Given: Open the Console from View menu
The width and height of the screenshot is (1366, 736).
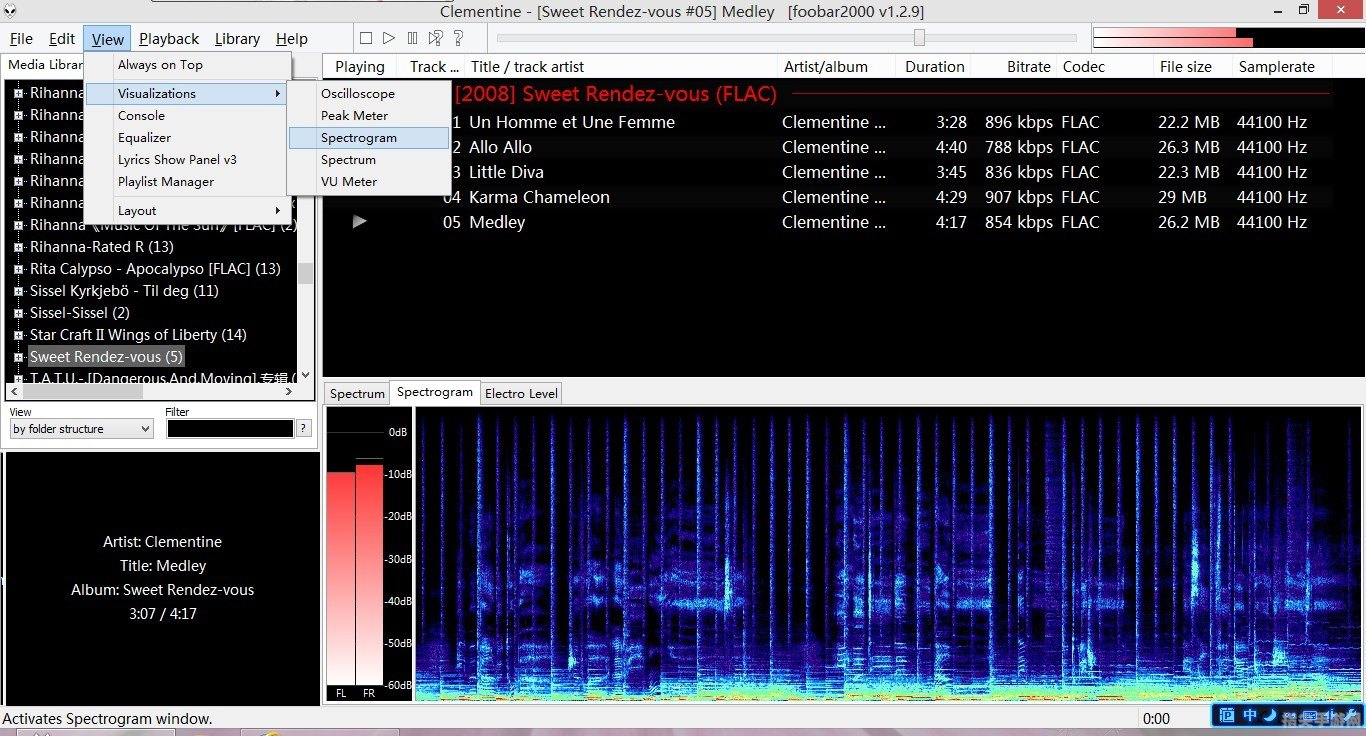Looking at the screenshot, I should [187, 115].
